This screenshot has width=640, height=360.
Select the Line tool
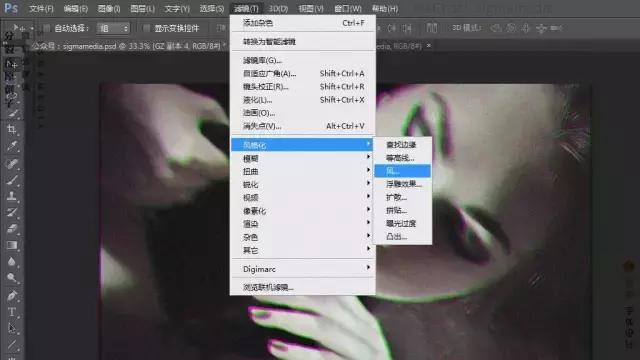[x=12, y=345]
